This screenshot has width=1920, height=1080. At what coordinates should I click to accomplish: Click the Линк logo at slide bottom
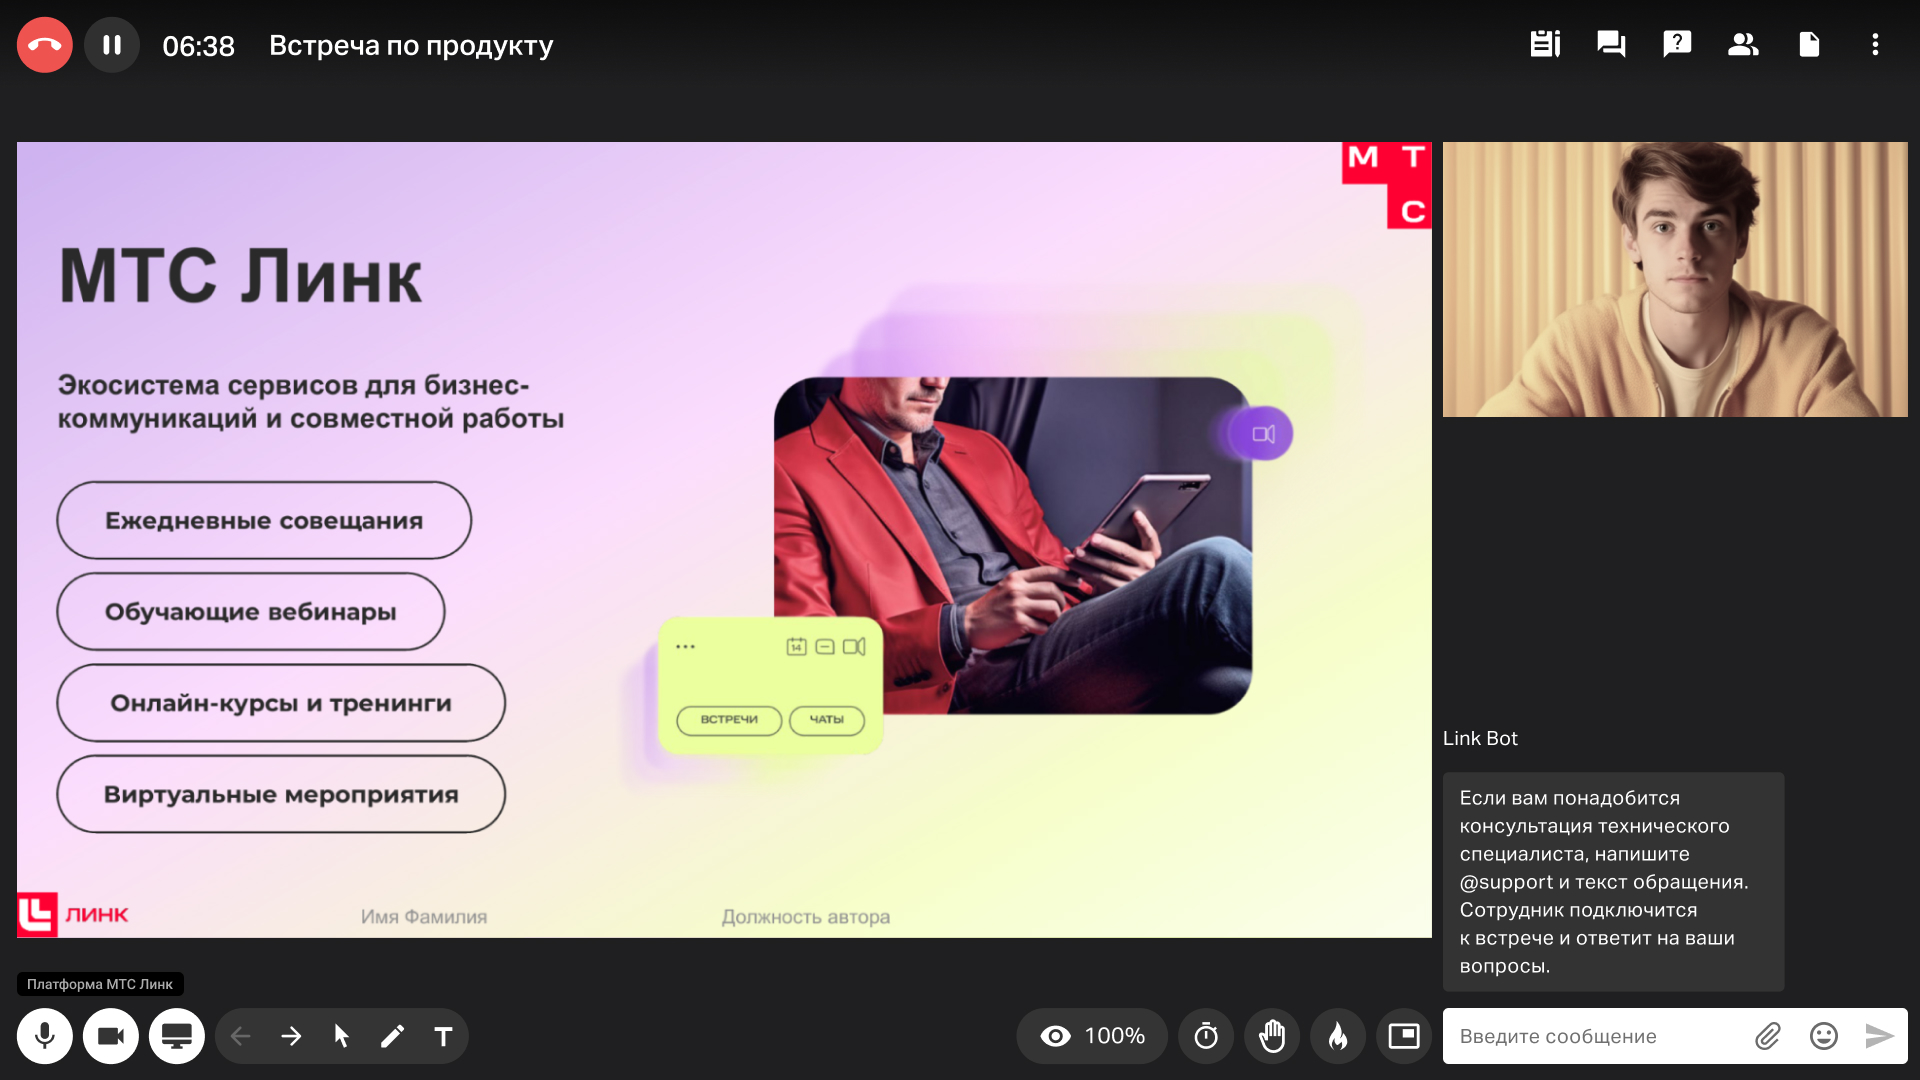pyautogui.click(x=74, y=914)
